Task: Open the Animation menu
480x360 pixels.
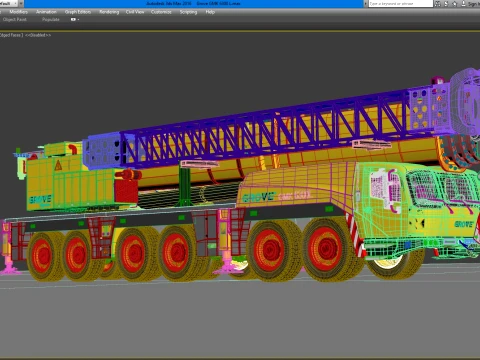Action: coord(46,12)
